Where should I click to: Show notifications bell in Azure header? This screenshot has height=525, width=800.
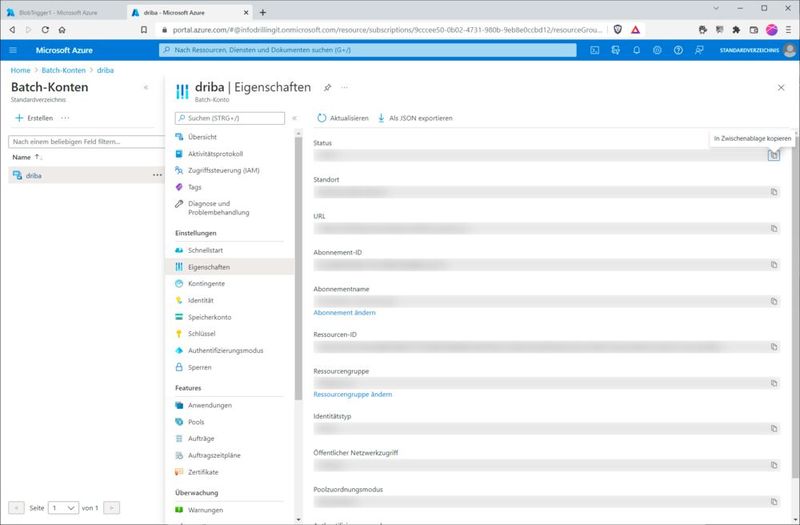point(636,50)
